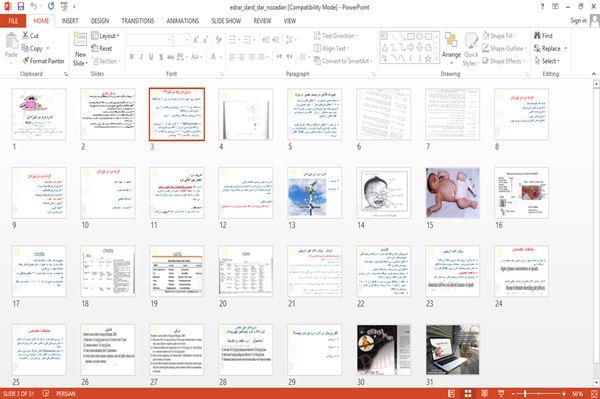Image resolution: width=600 pixels, height=399 pixels.
Task: Collapse the ribbon
Action: (593, 73)
